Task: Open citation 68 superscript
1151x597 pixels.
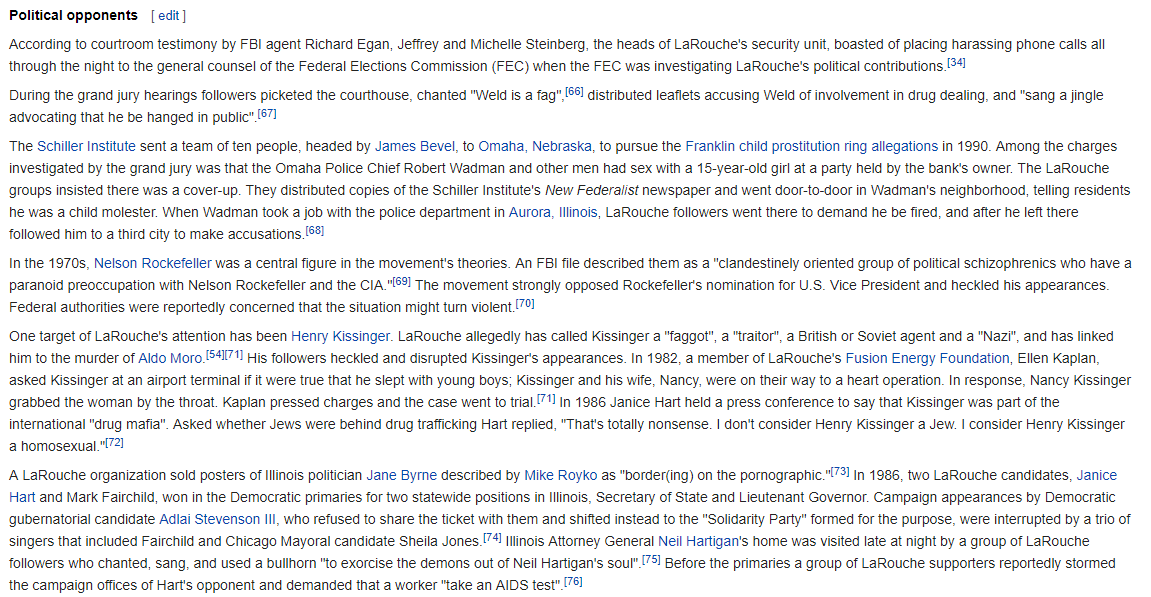Action: tap(314, 231)
